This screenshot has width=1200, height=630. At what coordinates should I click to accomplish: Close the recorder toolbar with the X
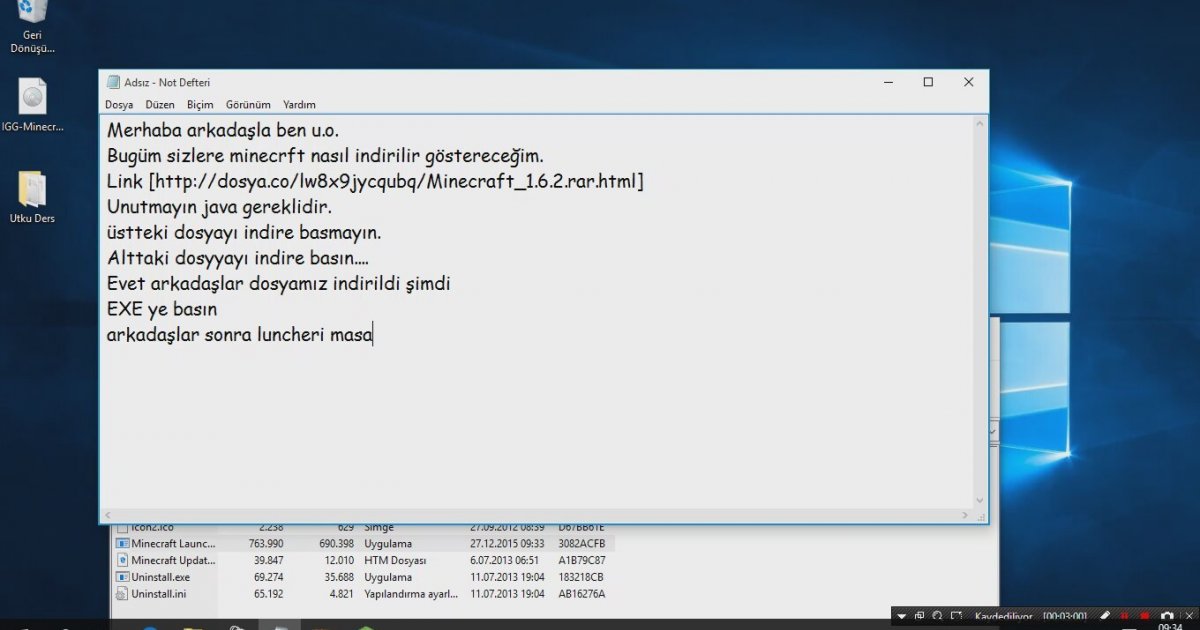point(1188,616)
